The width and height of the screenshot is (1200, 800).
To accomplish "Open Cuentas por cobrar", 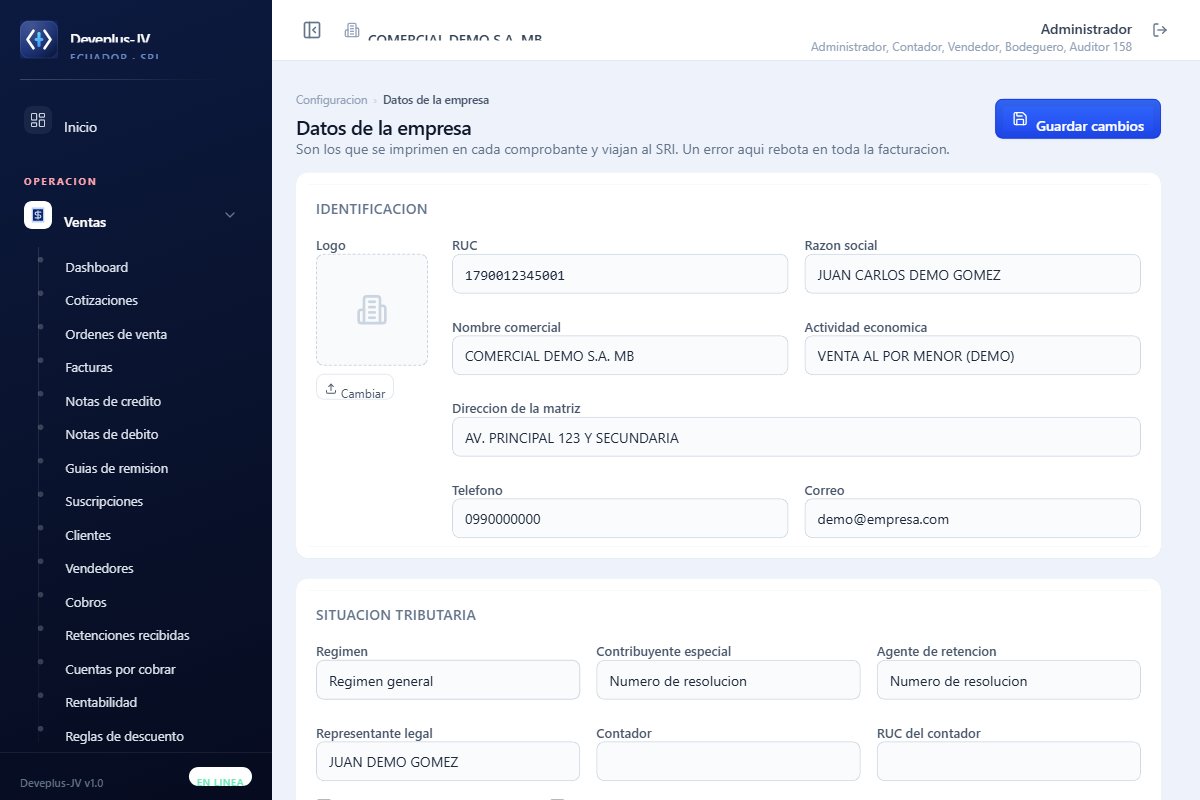I will click(121, 669).
